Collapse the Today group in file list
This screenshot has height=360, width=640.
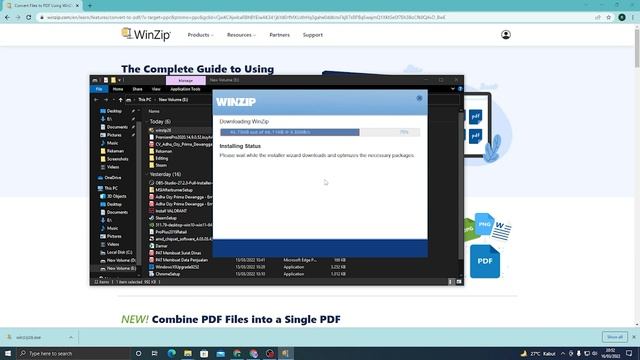pos(148,122)
